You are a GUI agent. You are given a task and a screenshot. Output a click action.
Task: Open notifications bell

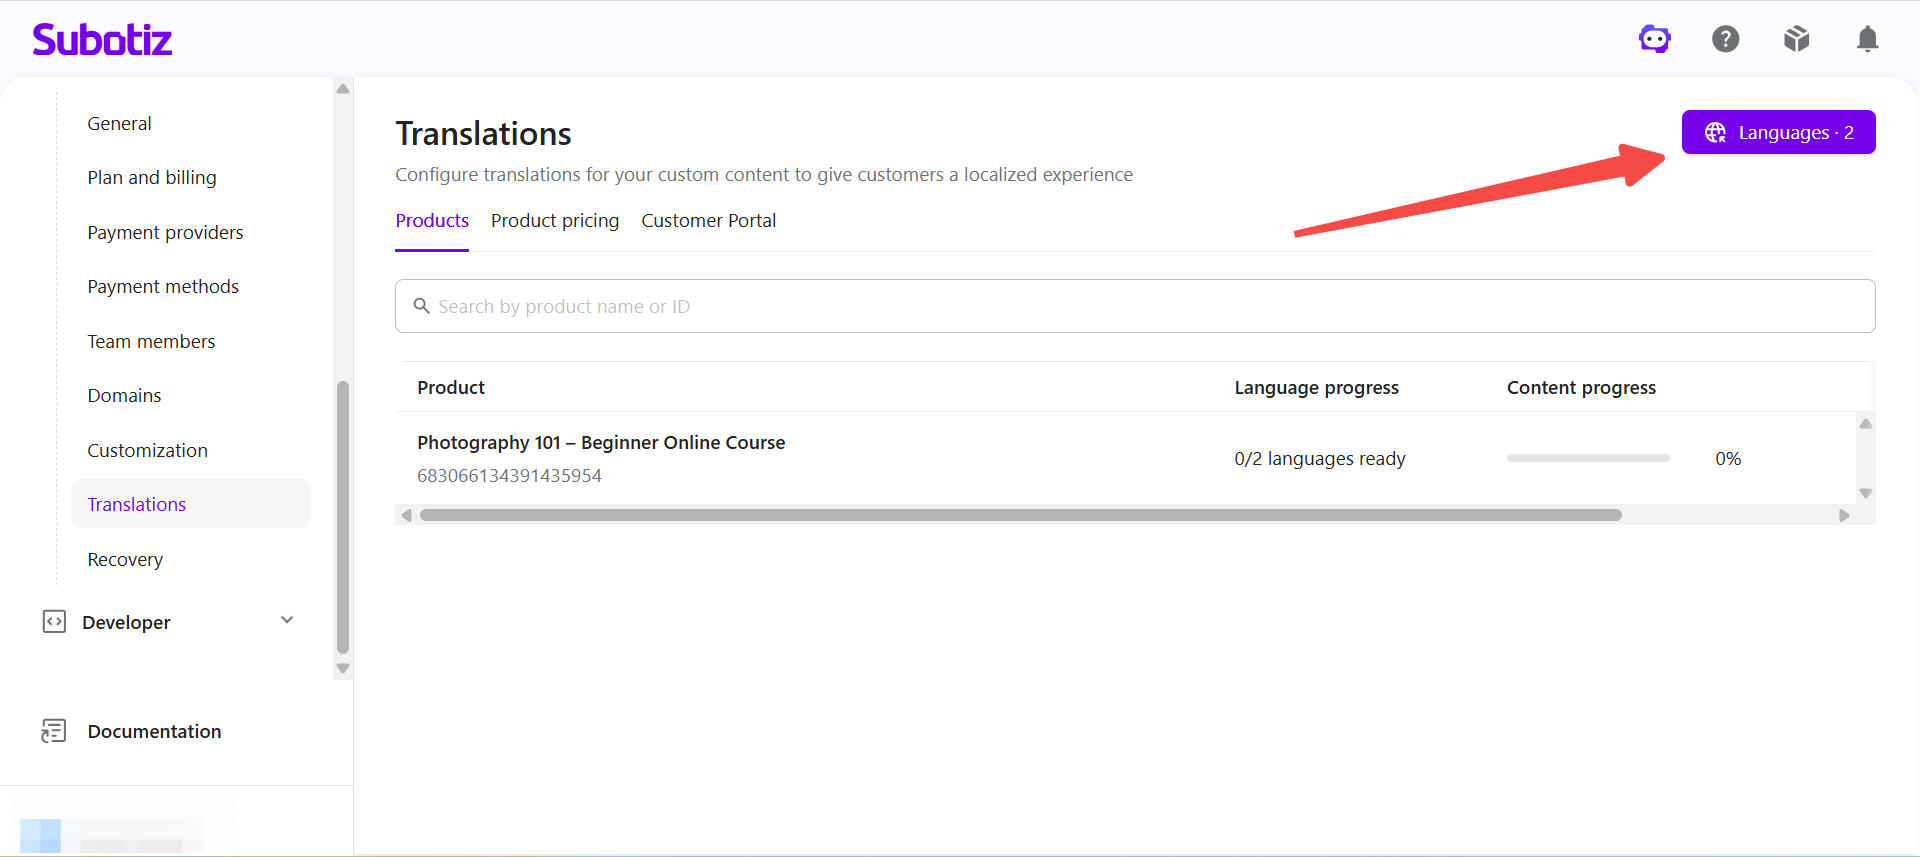(1867, 39)
